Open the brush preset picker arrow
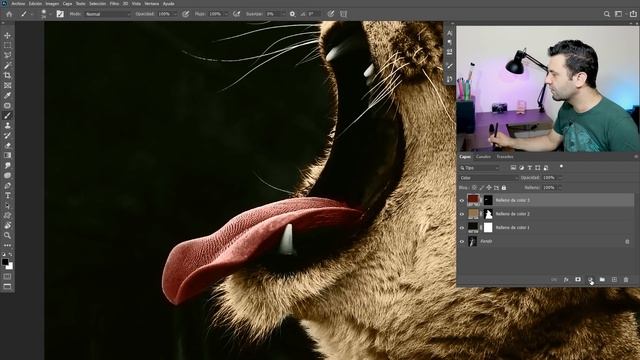640x360 pixels. pyautogui.click(x=50, y=14)
